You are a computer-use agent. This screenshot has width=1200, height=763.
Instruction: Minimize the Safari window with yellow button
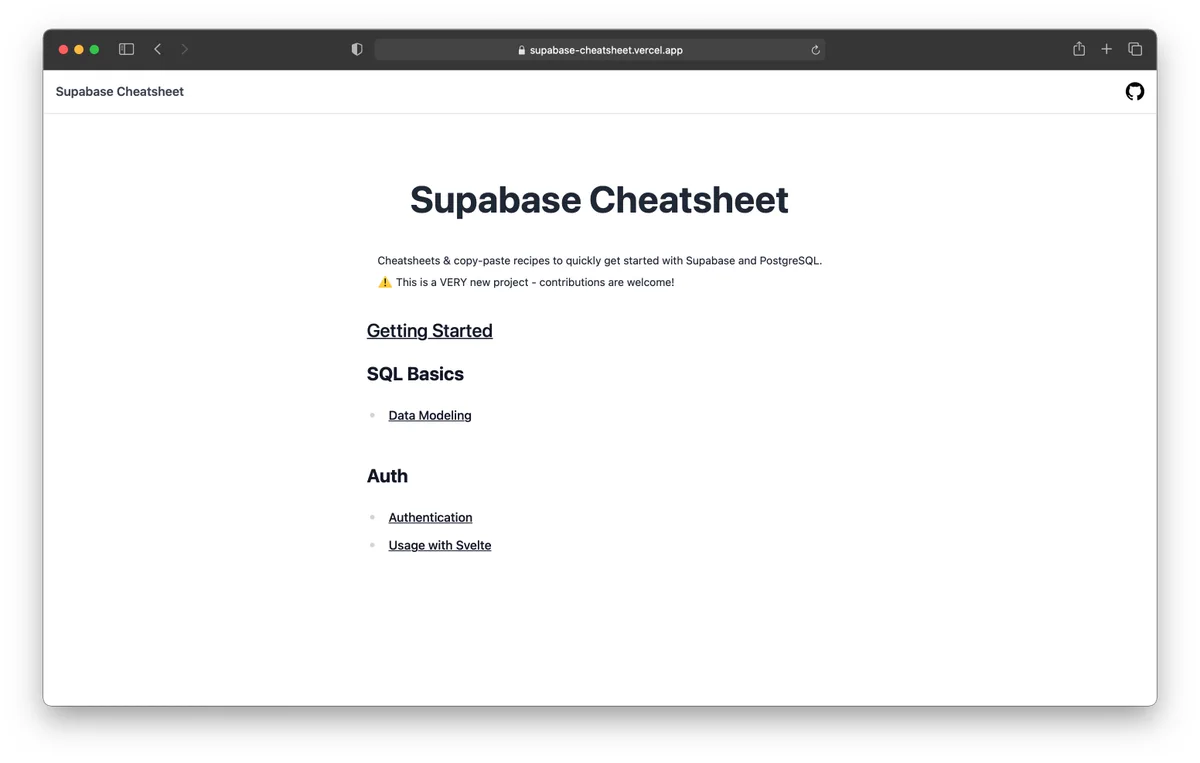tap(79, 49)
